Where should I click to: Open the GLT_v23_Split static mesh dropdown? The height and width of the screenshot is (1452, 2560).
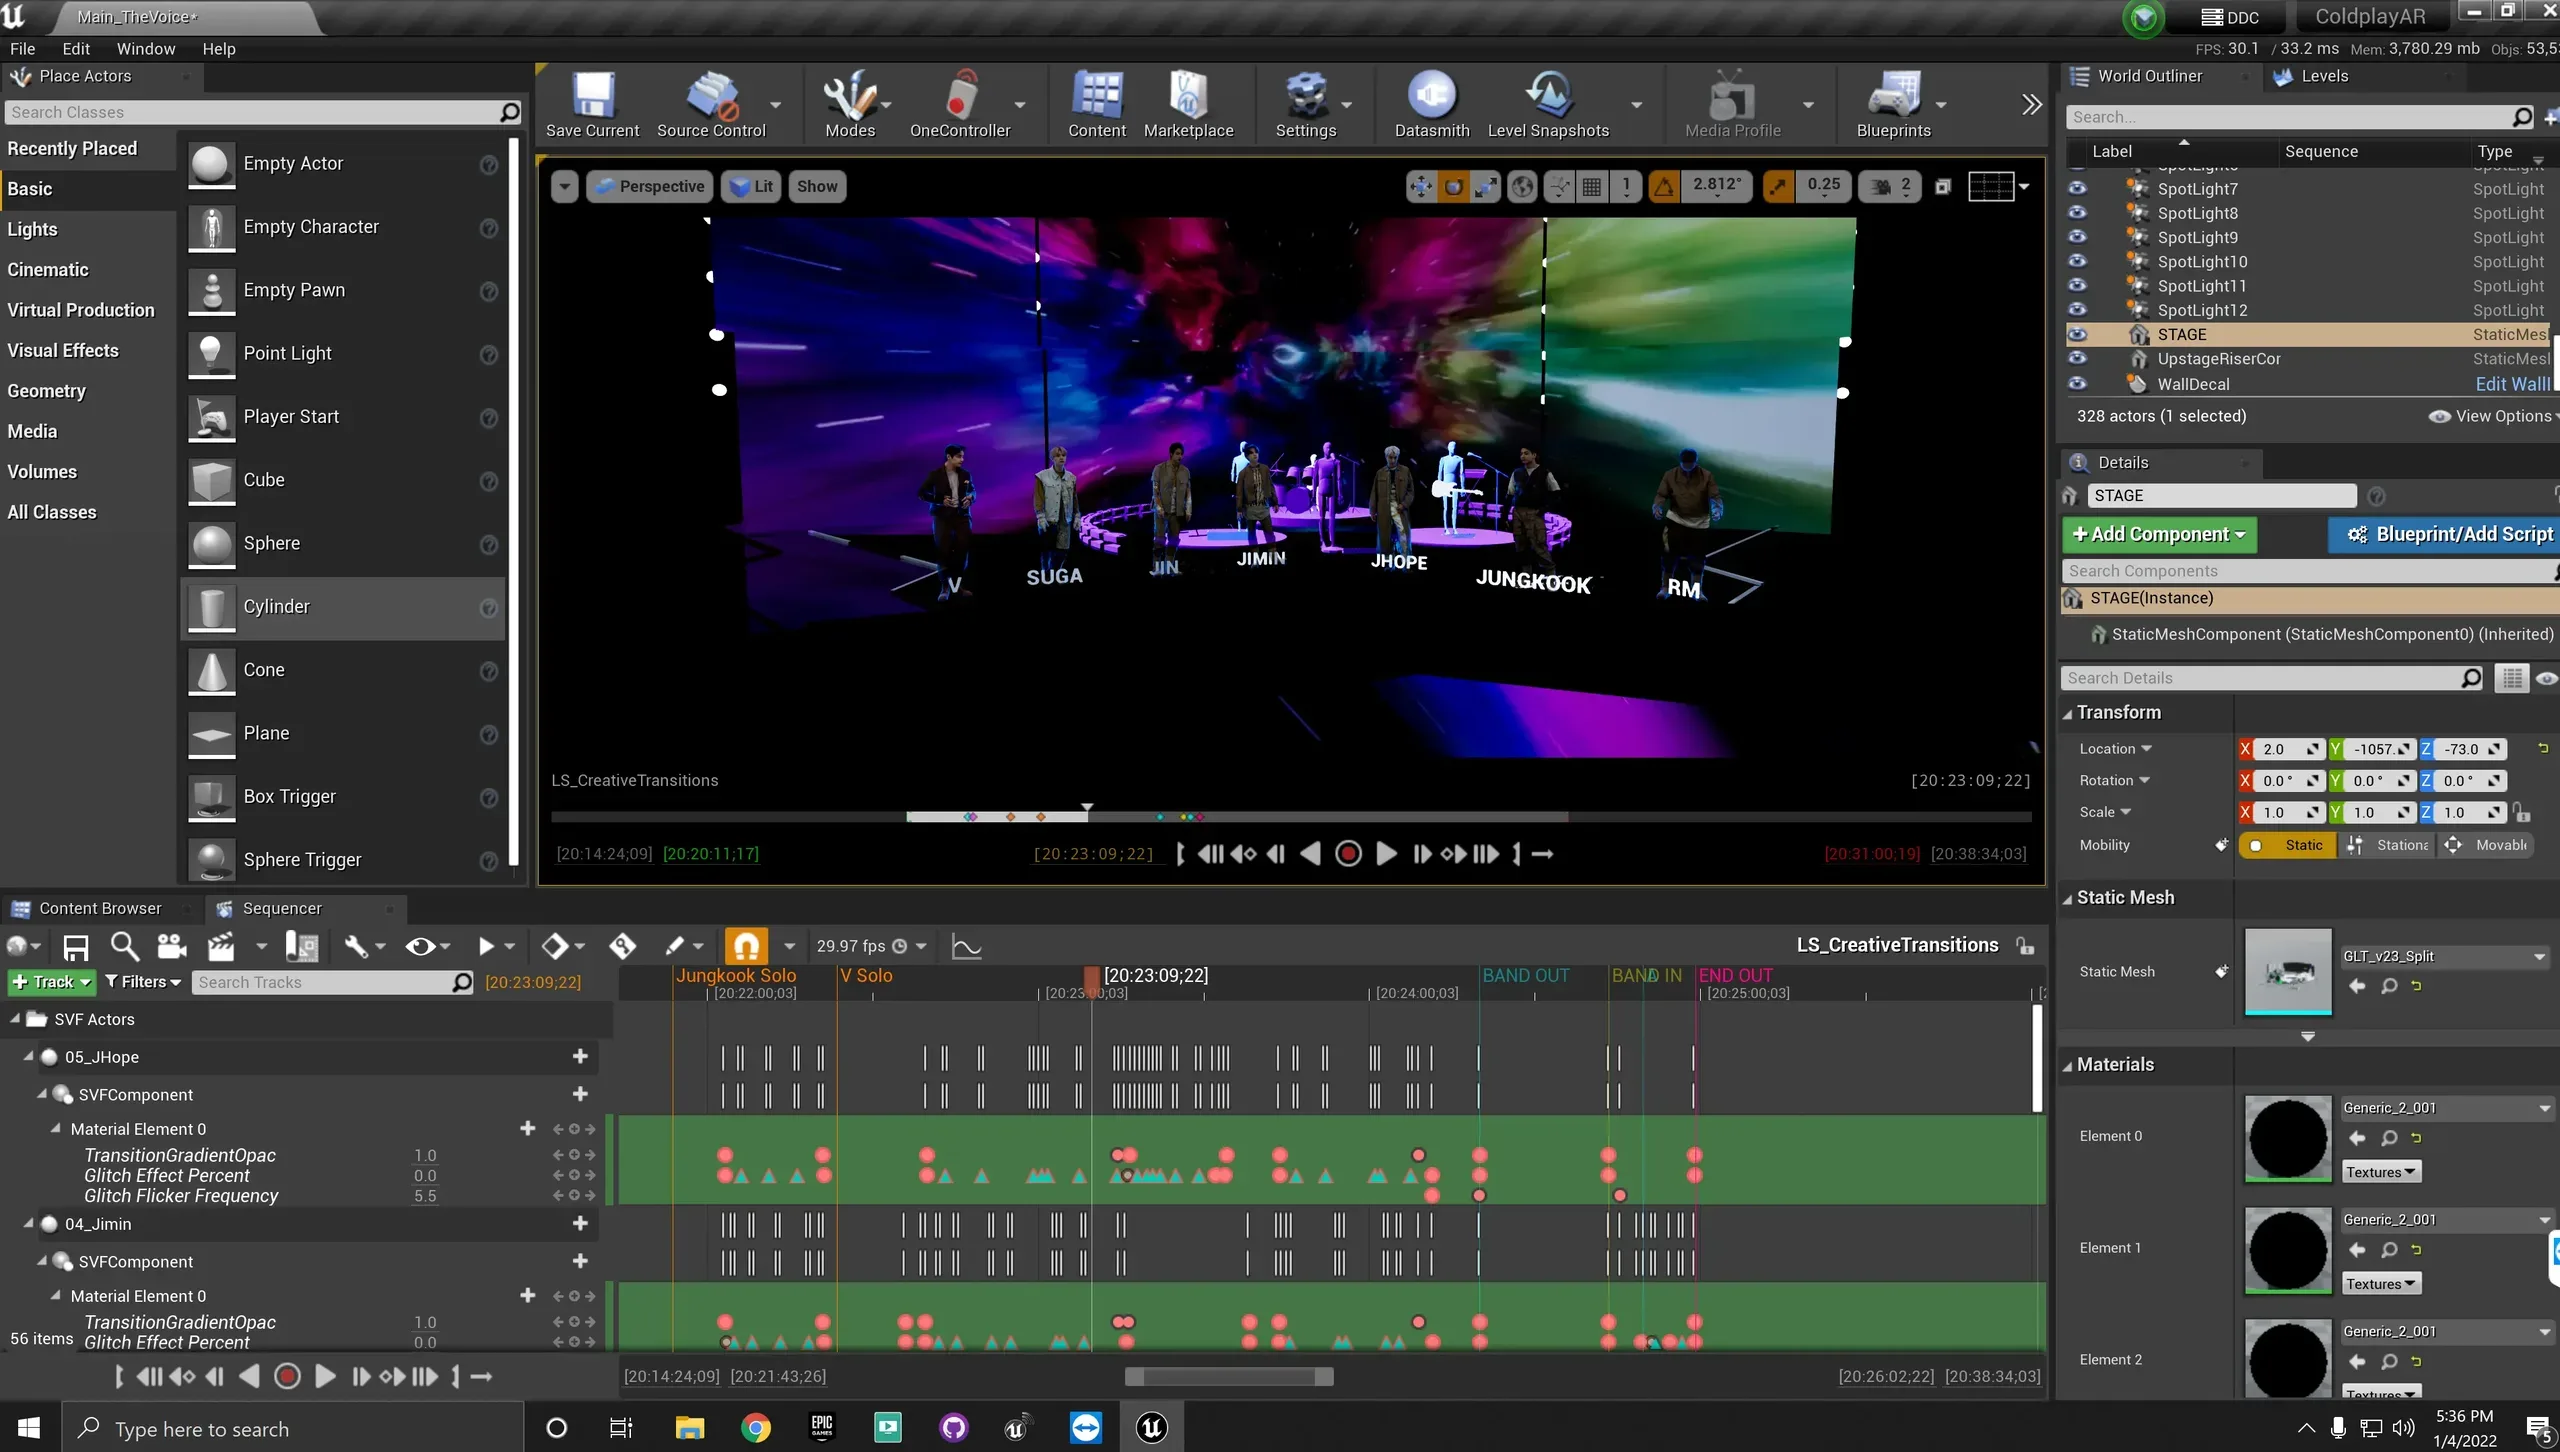[x=2444, y=957]
